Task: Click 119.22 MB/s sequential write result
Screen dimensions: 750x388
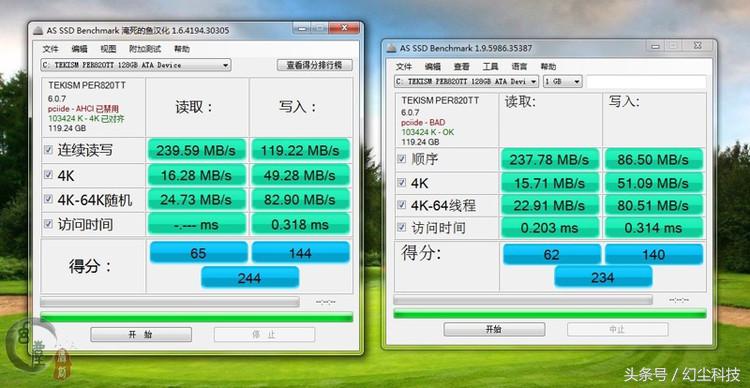Action: click(x=300, y=150)
